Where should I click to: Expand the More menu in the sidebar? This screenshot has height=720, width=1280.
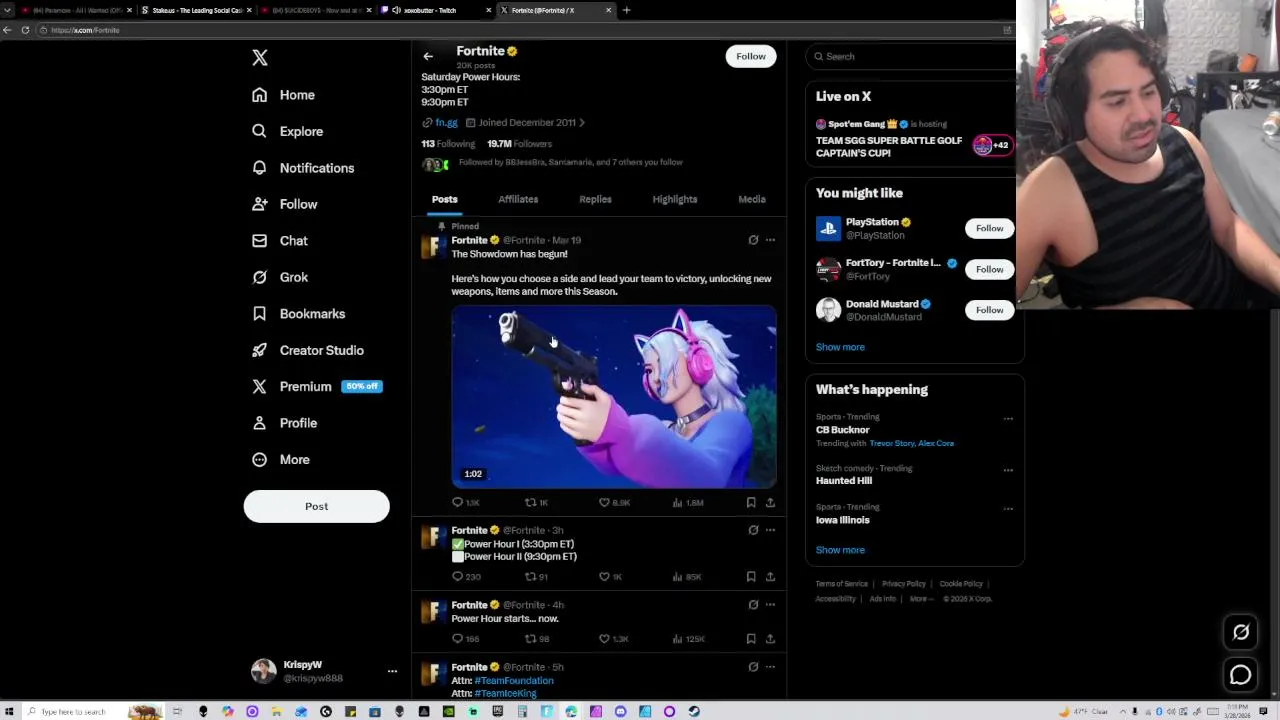point(281,459)
